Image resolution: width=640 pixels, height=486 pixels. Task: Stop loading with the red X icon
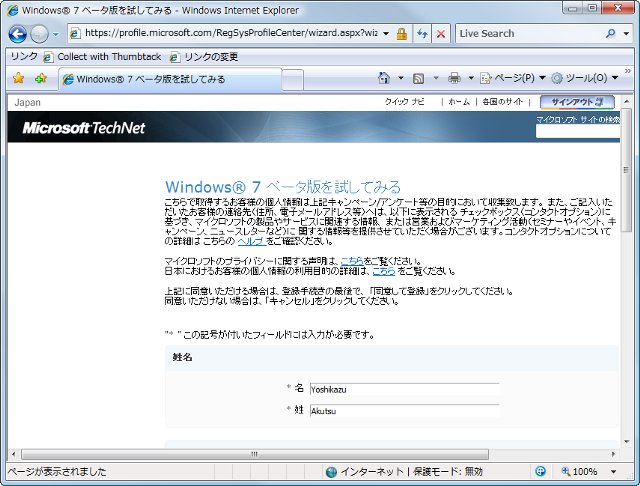(x=441, y=34)
